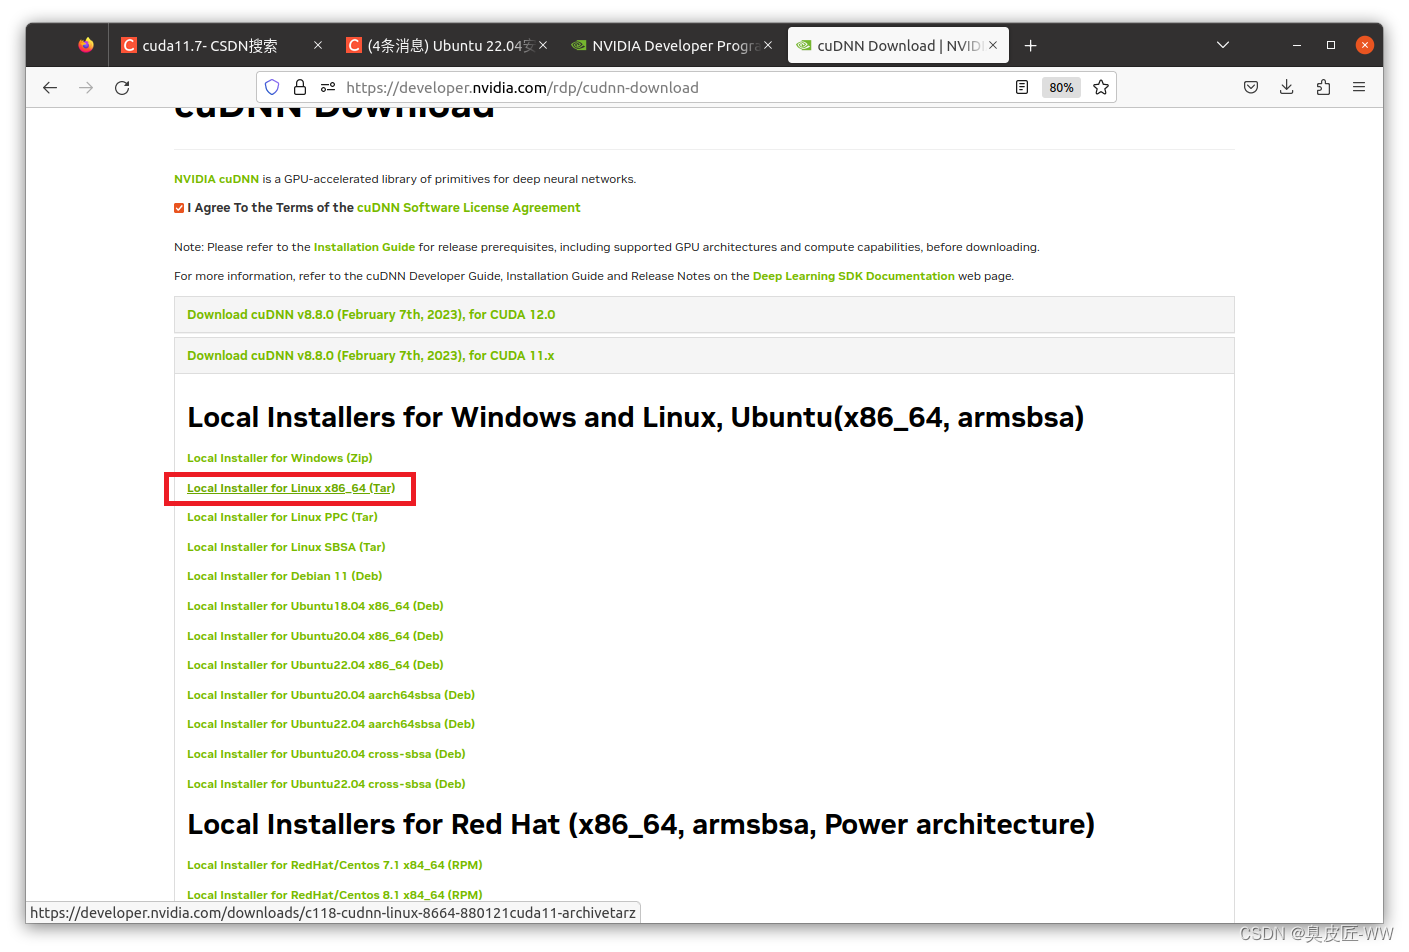Screen dimensions: 1409x952
Task: Close the NVIDIA Developer Program tab
Action: tap(768, 45)
